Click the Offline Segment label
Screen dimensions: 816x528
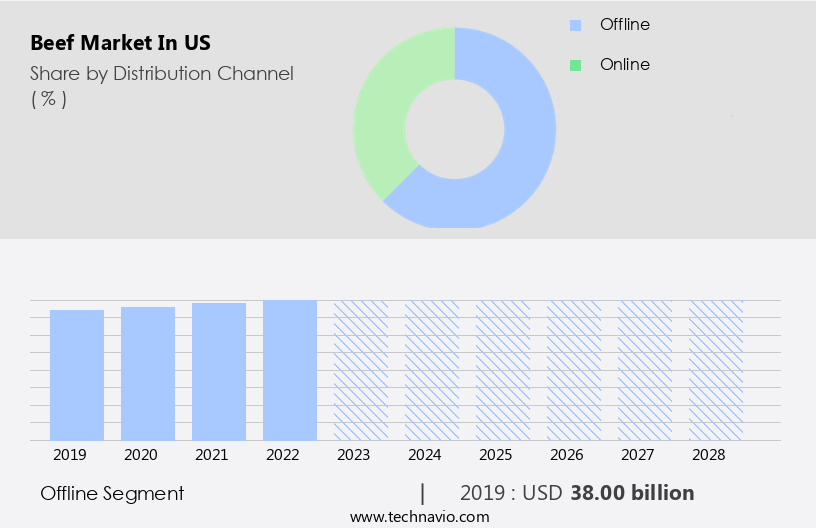pos(112,493)
